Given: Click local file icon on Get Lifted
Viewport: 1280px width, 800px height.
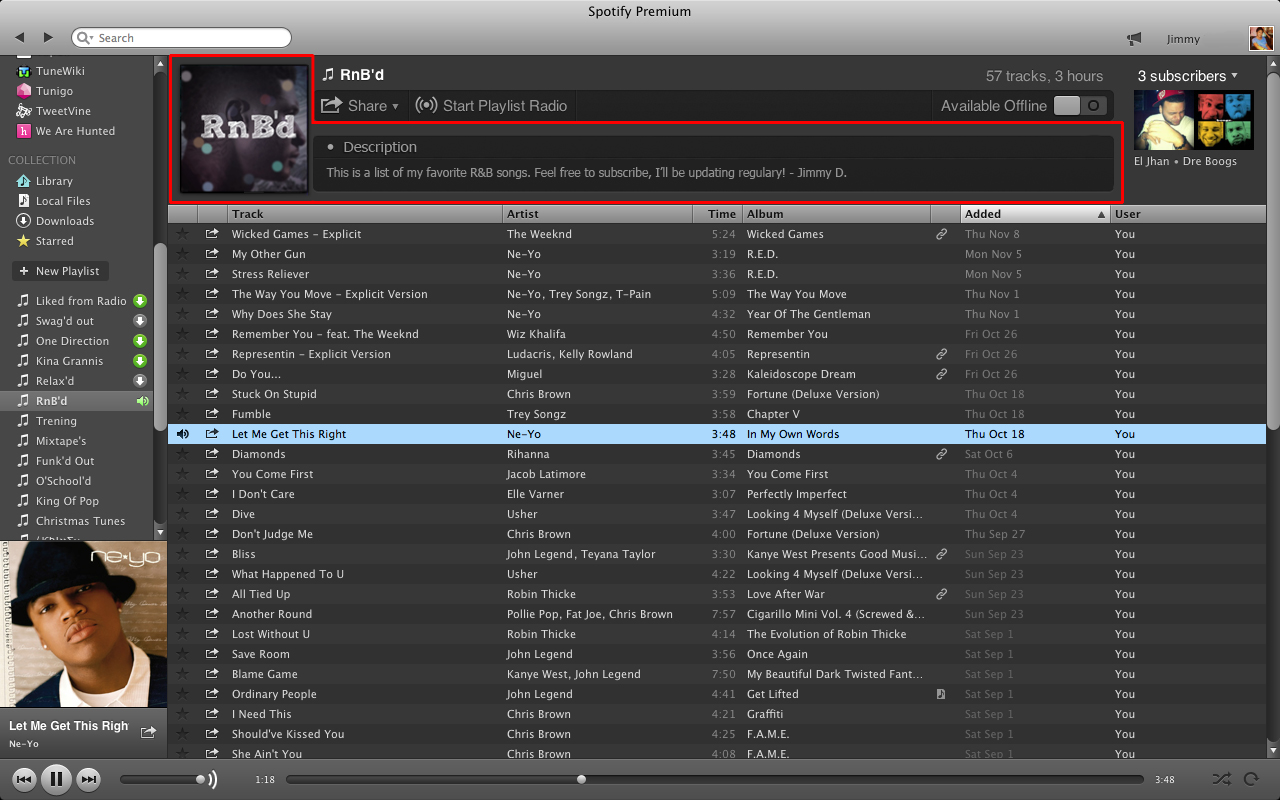Looking at the screenshot, I should [x=941, y=694].
